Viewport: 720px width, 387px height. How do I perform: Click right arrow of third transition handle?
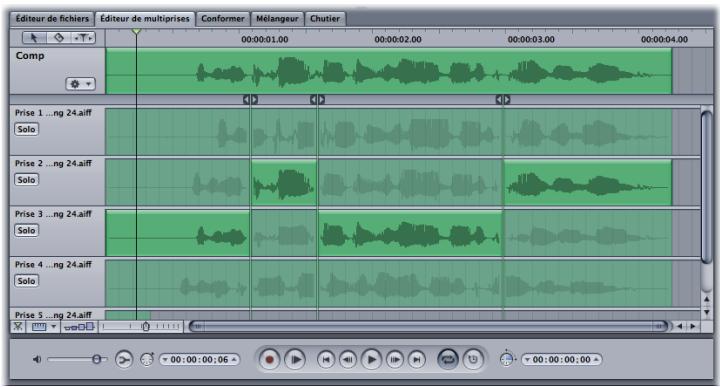tap(507, 100)
